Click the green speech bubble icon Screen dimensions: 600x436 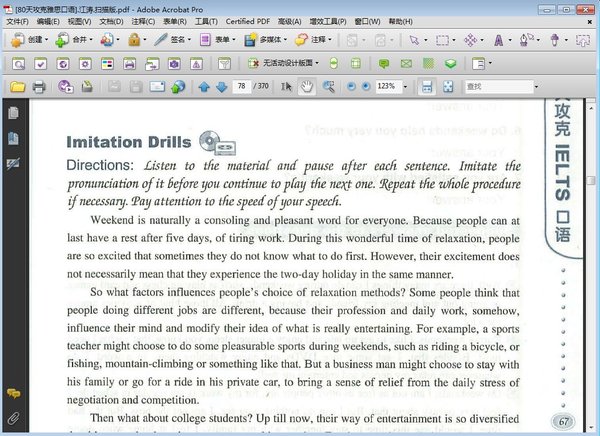[x=383, y=64]
